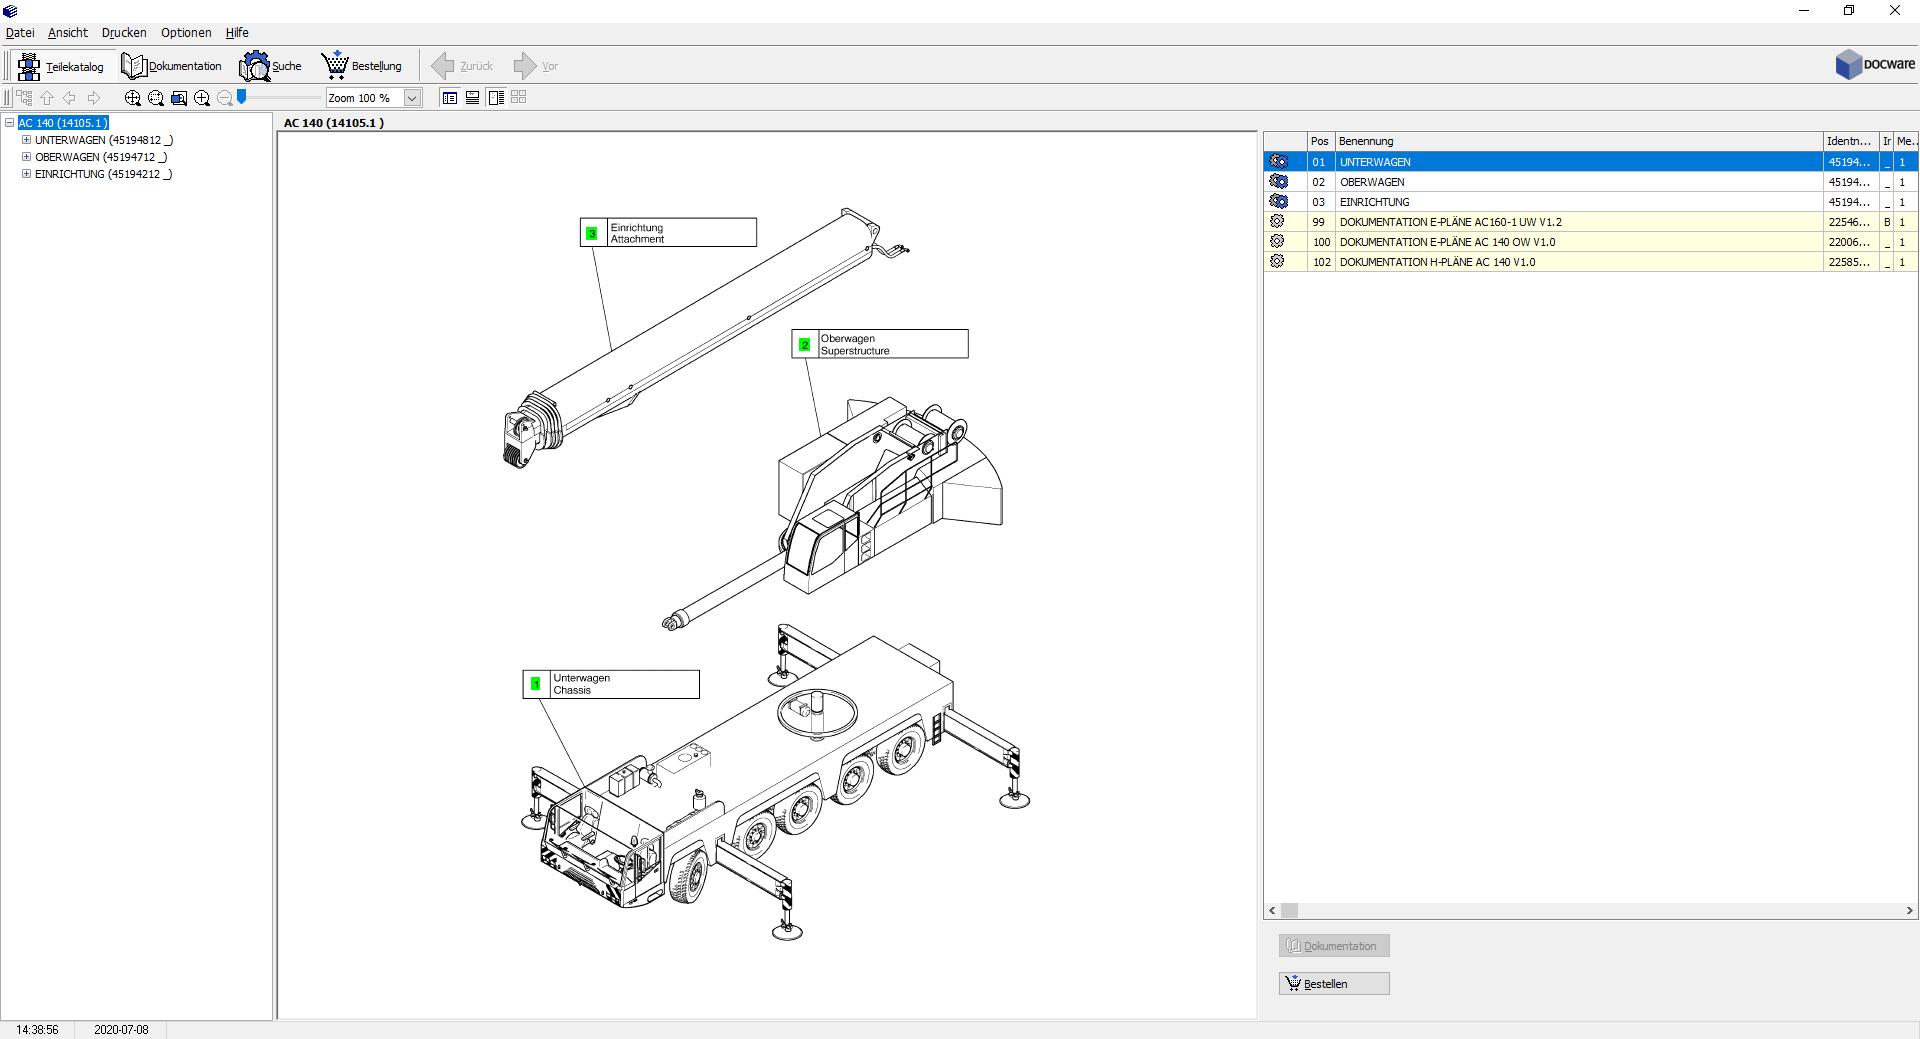Select the pan/move magnifier tool

click(132, 97)
